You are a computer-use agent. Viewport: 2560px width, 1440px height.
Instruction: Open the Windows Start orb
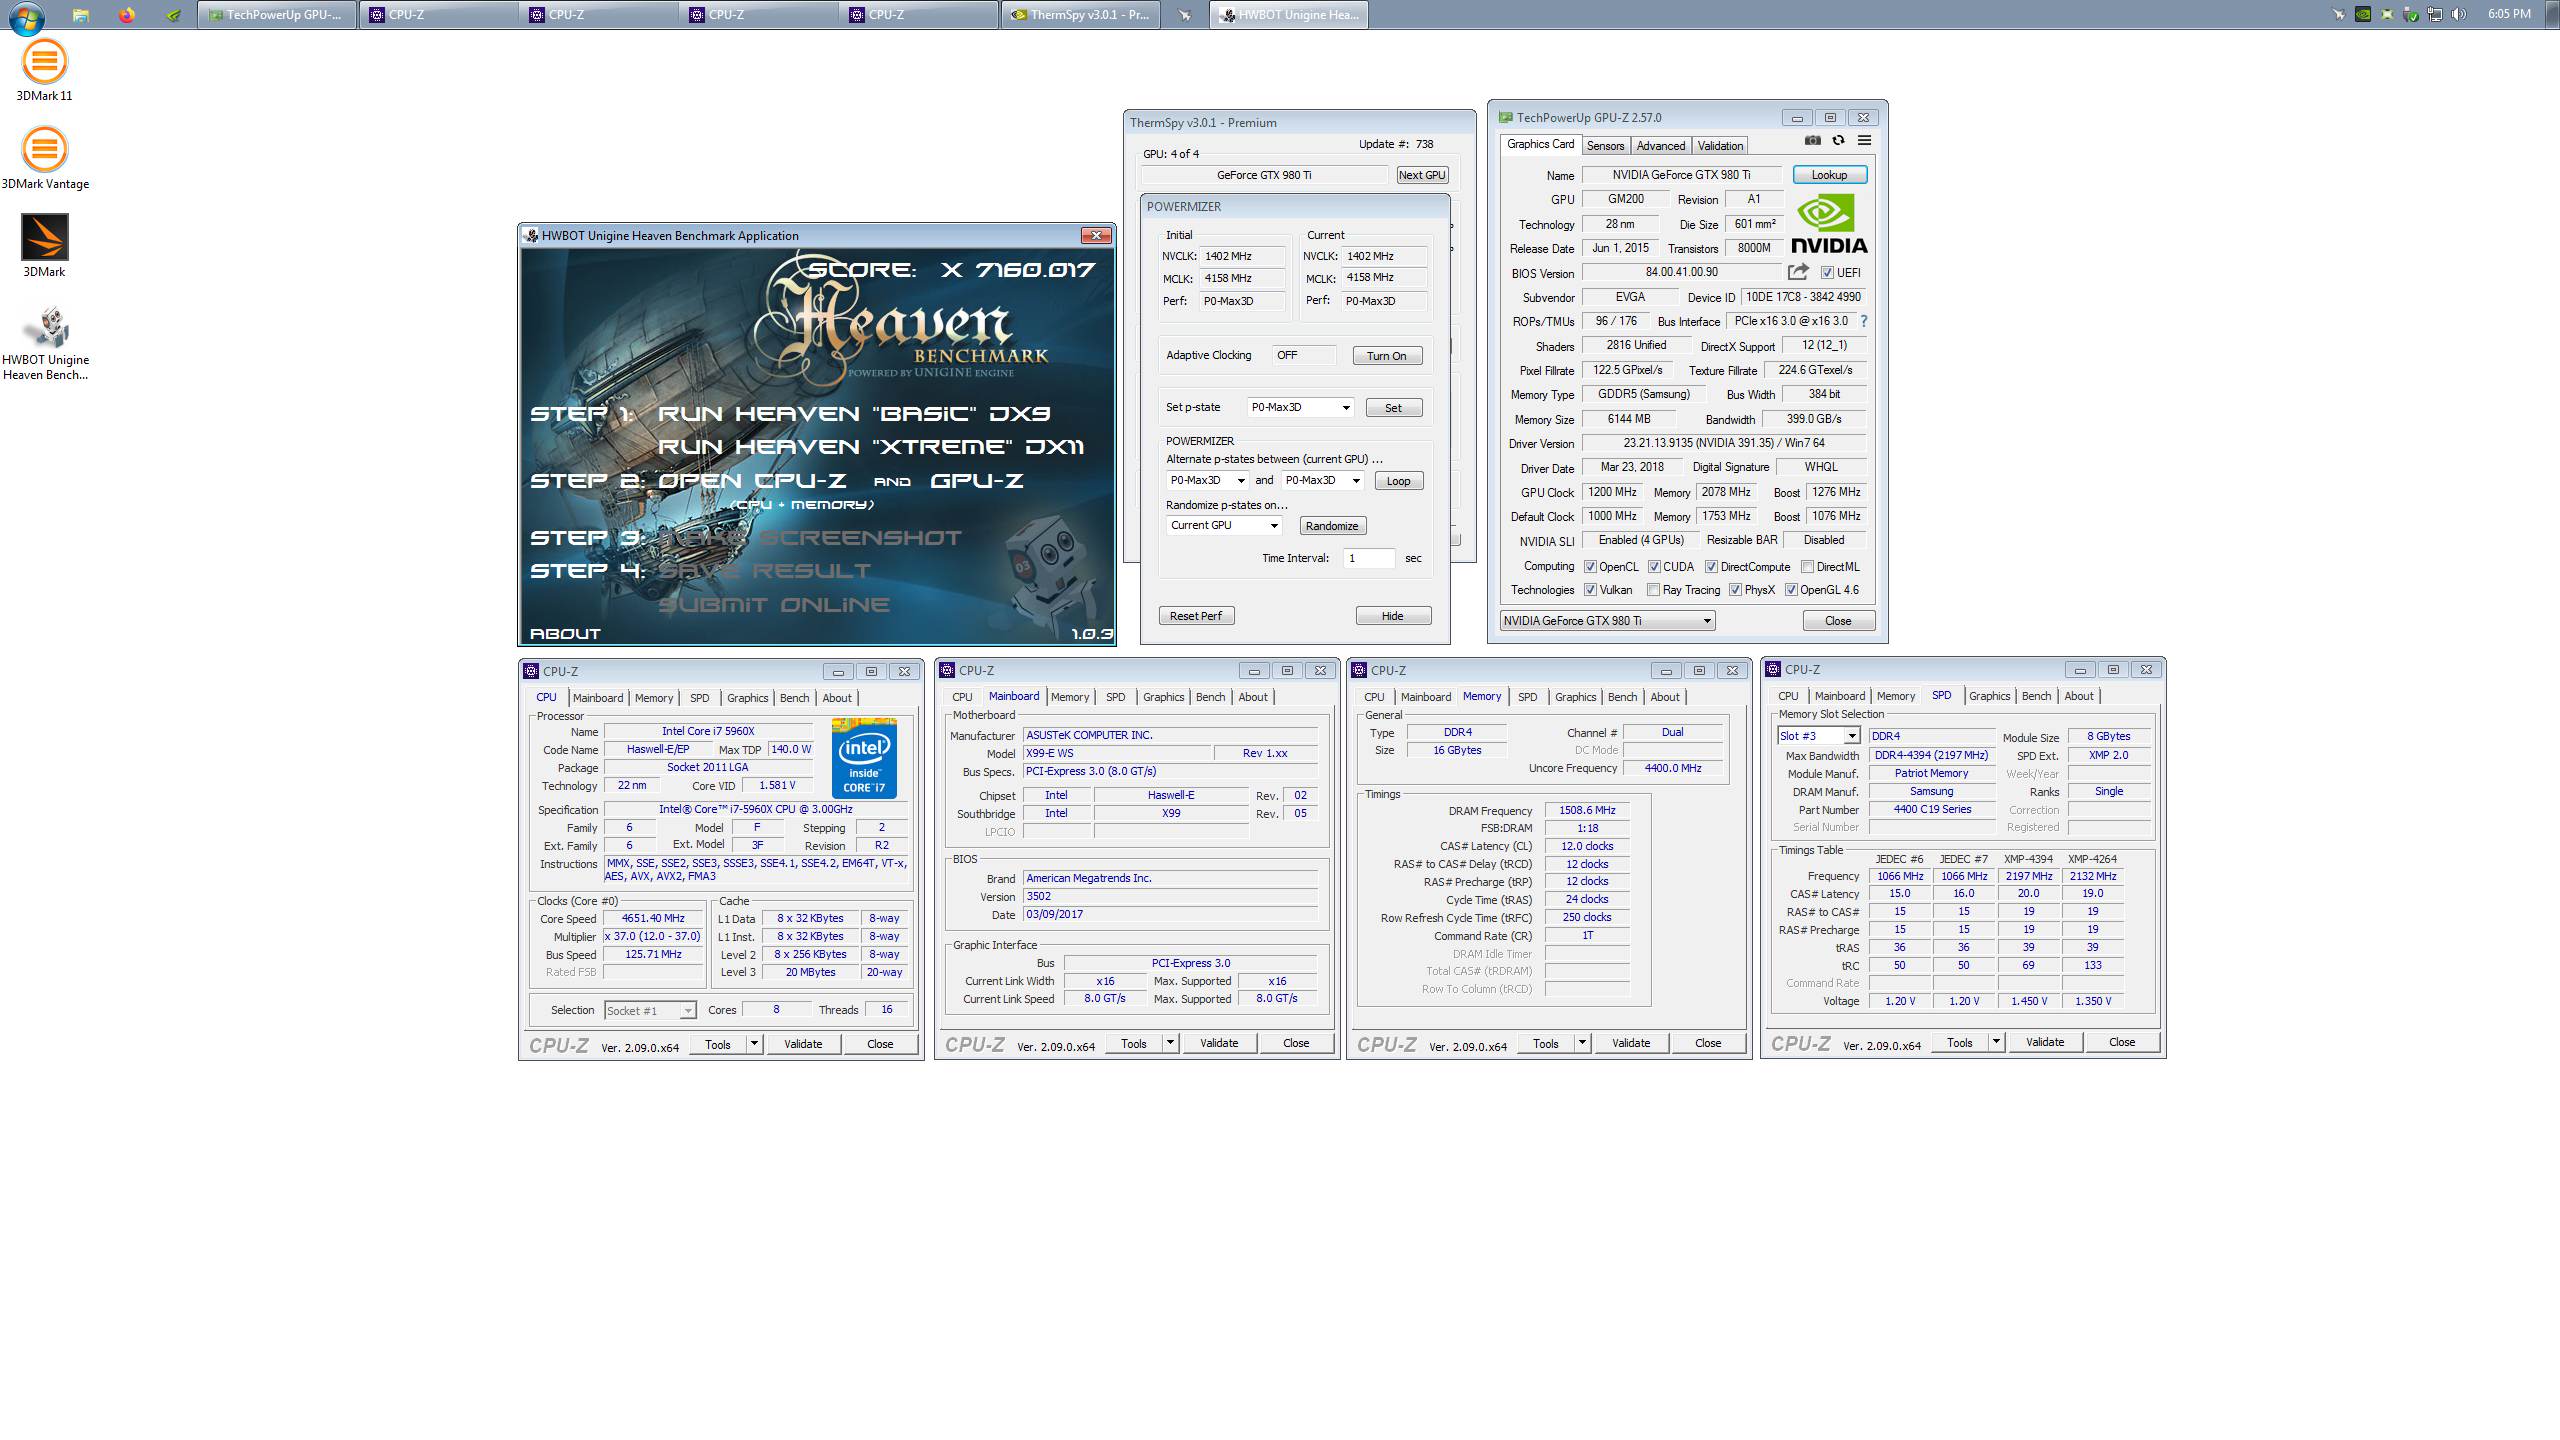point(26,16)
